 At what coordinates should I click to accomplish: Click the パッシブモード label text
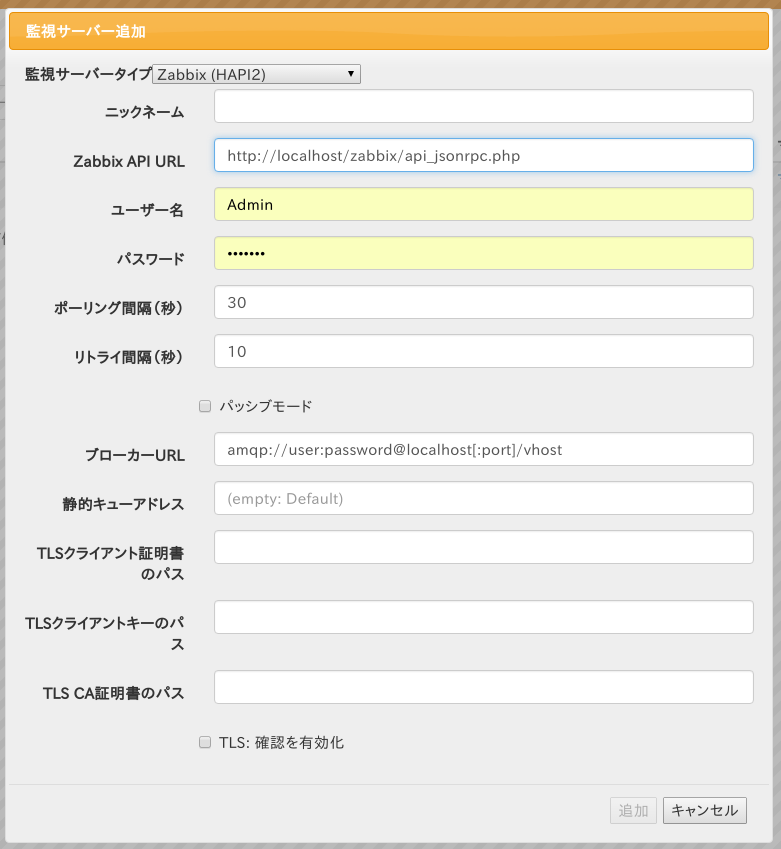pyautogui.click(x=265, y=406)
